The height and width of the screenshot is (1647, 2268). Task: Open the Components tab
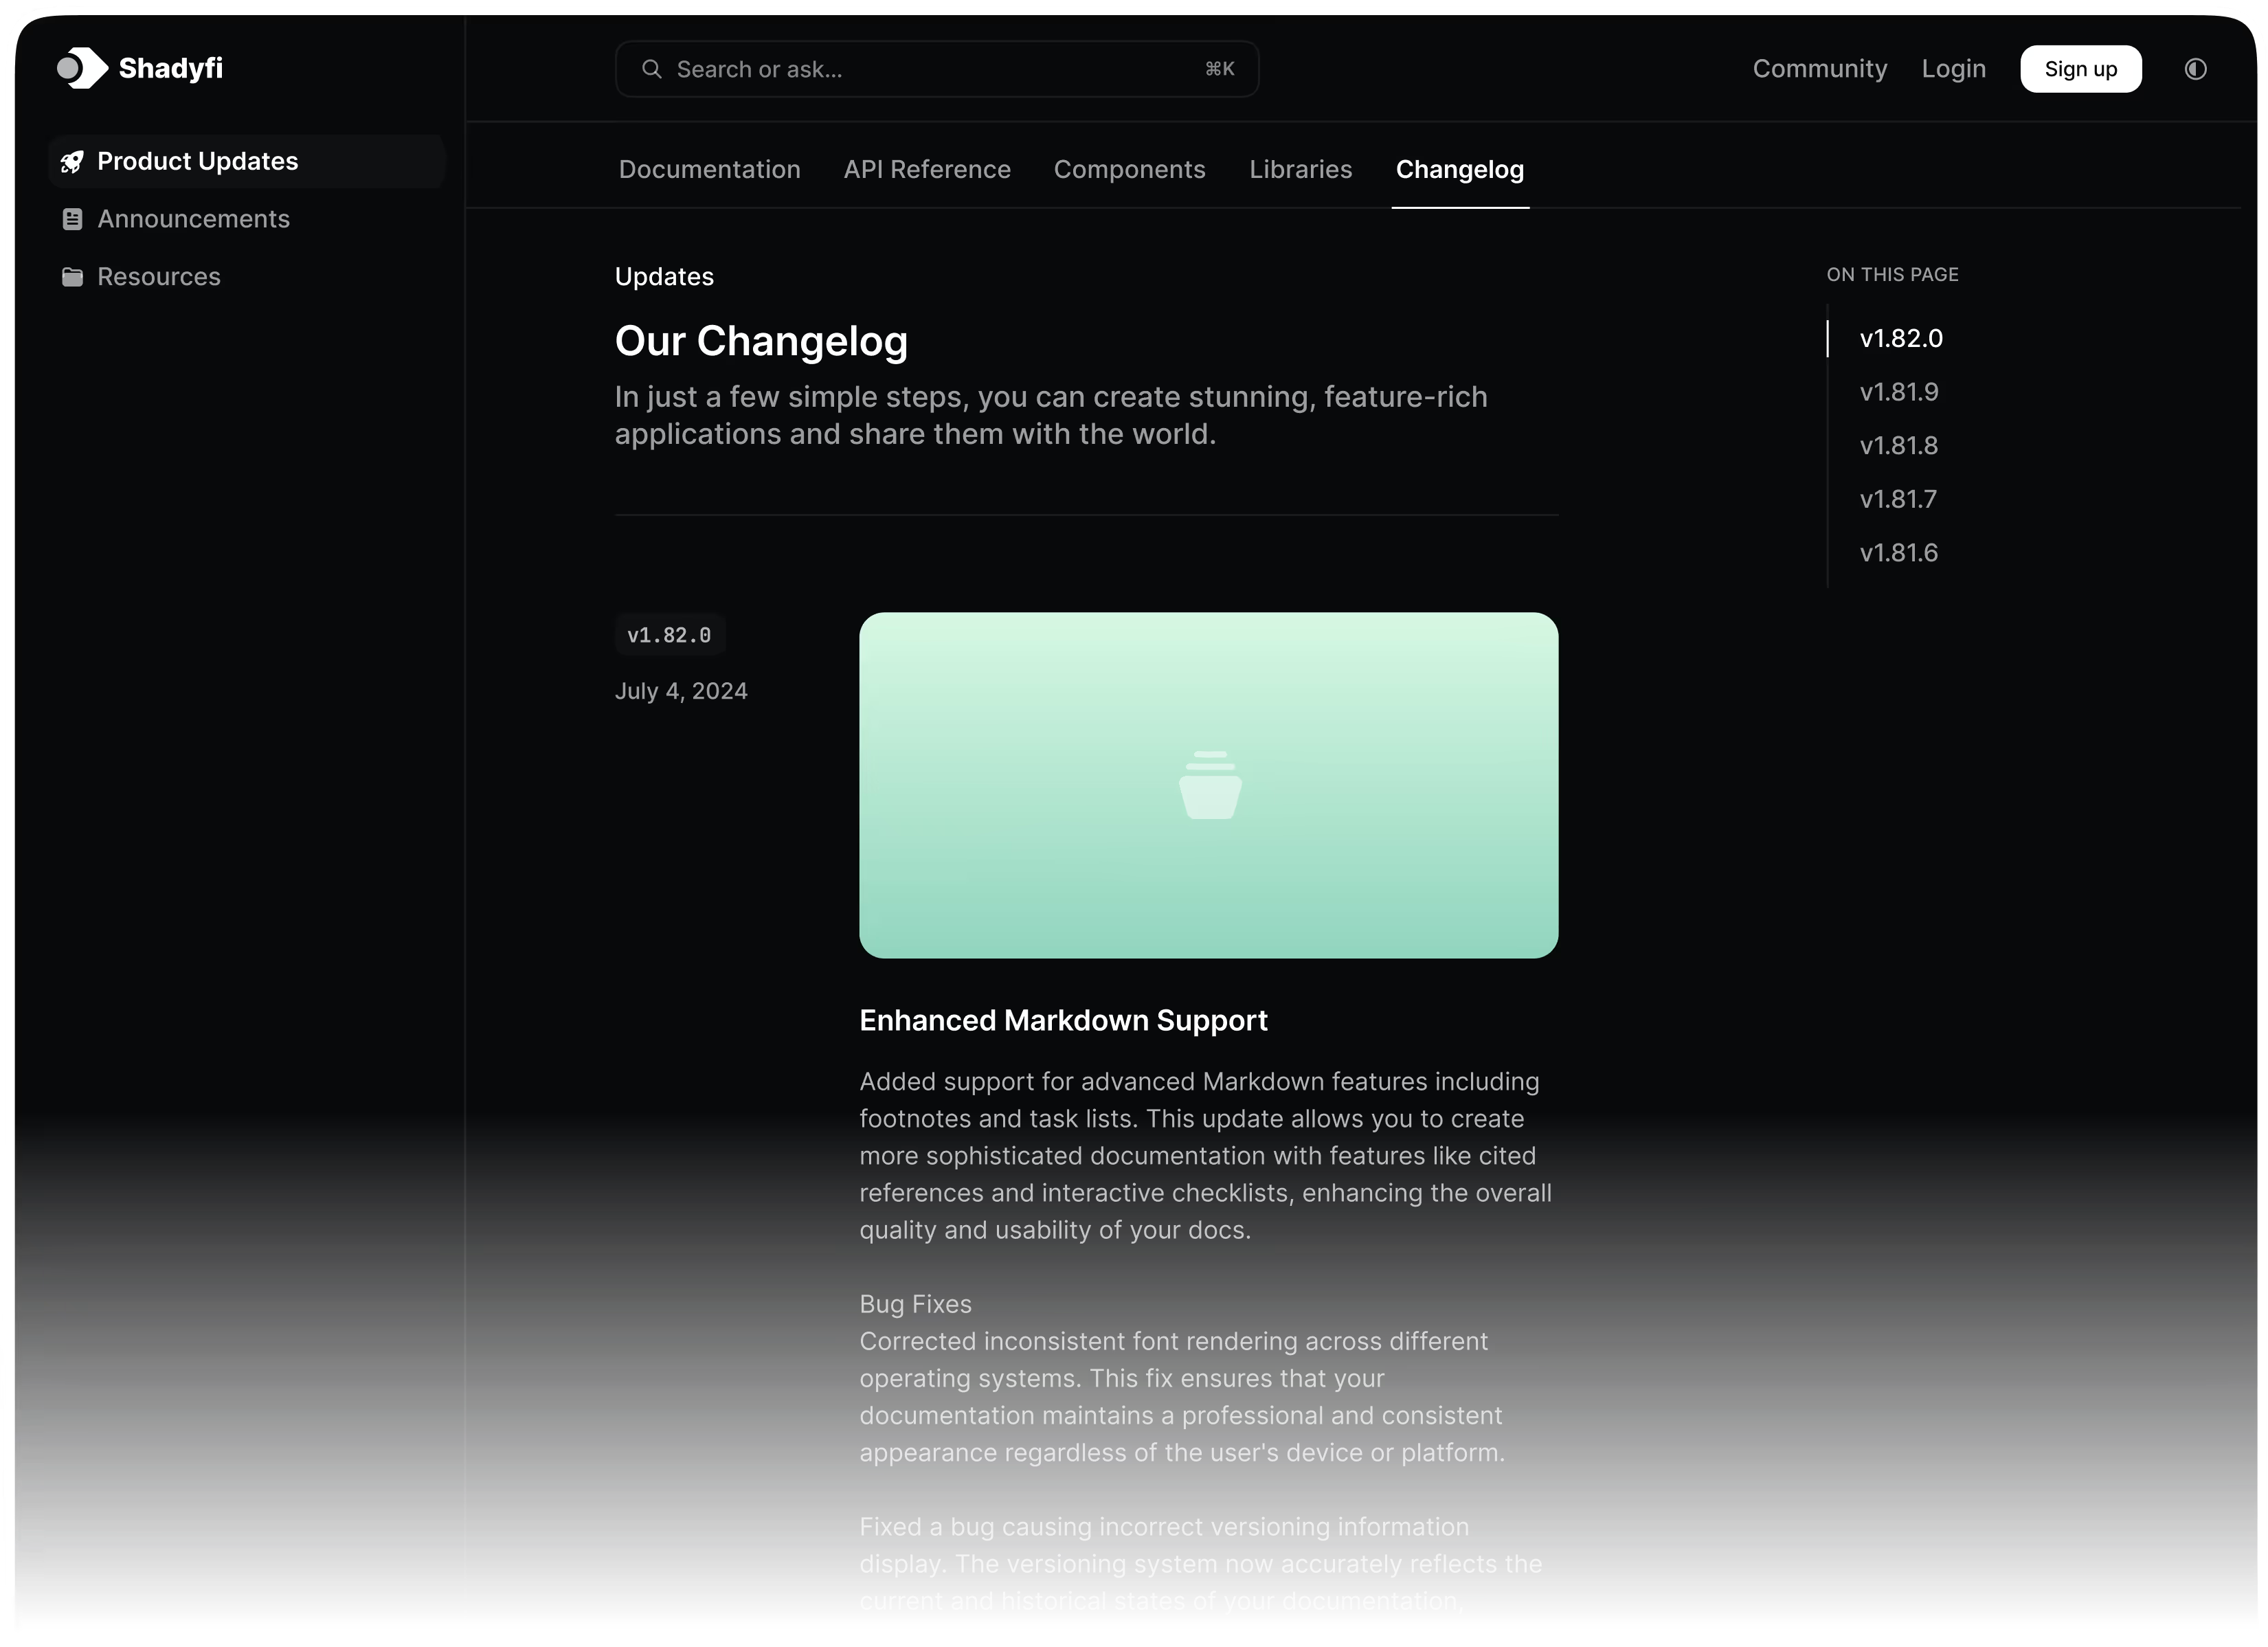pos(1129,170)
